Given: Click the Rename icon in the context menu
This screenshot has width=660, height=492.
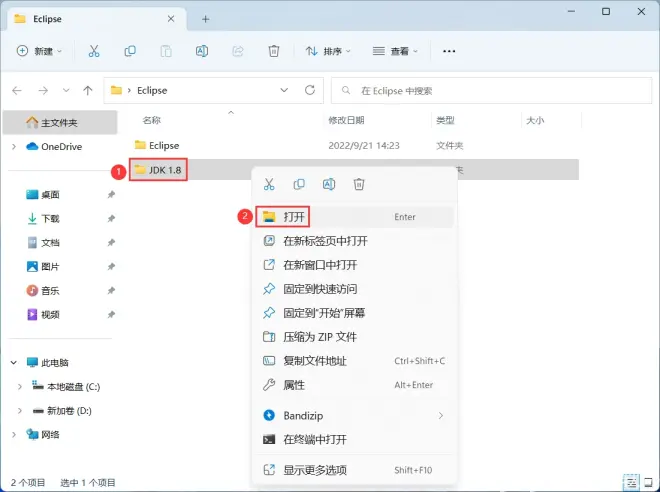Looking at the screenshot, I should [329, 184].
